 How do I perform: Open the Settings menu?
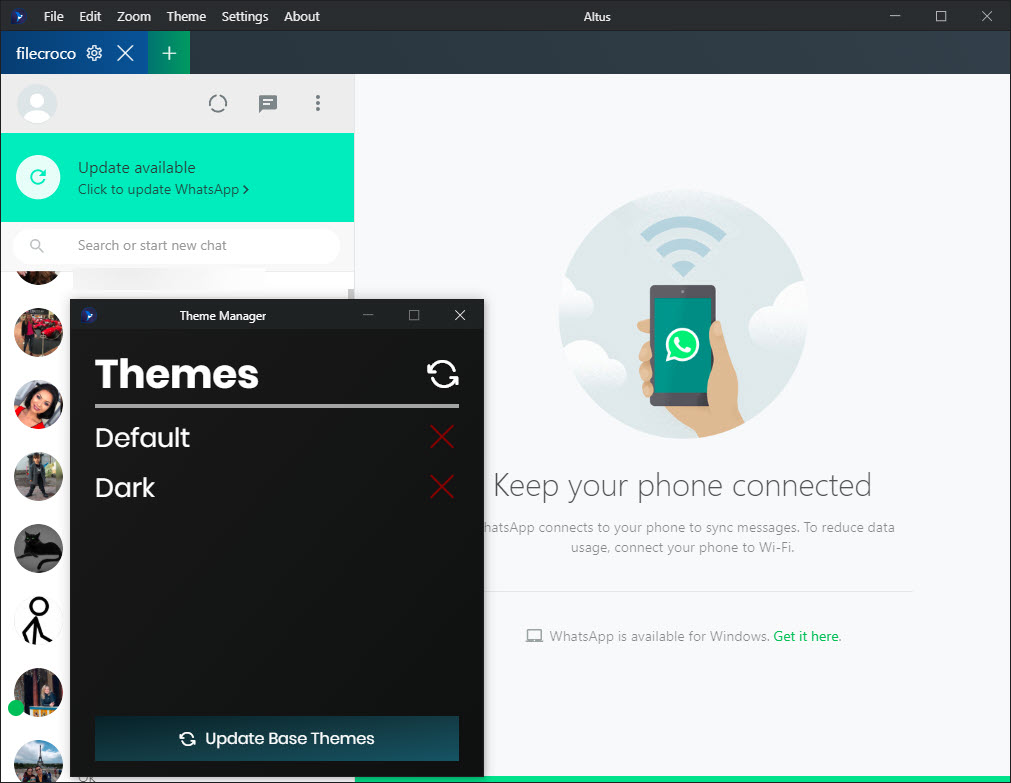tap(244, 16)
